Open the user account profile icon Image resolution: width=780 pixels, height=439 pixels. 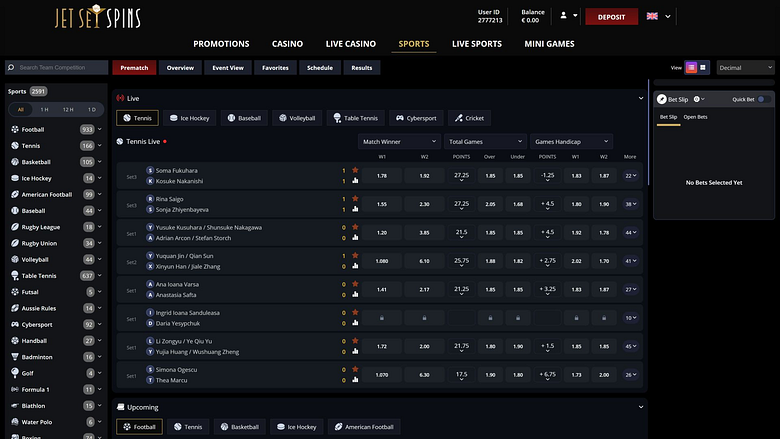click(563, 15)
